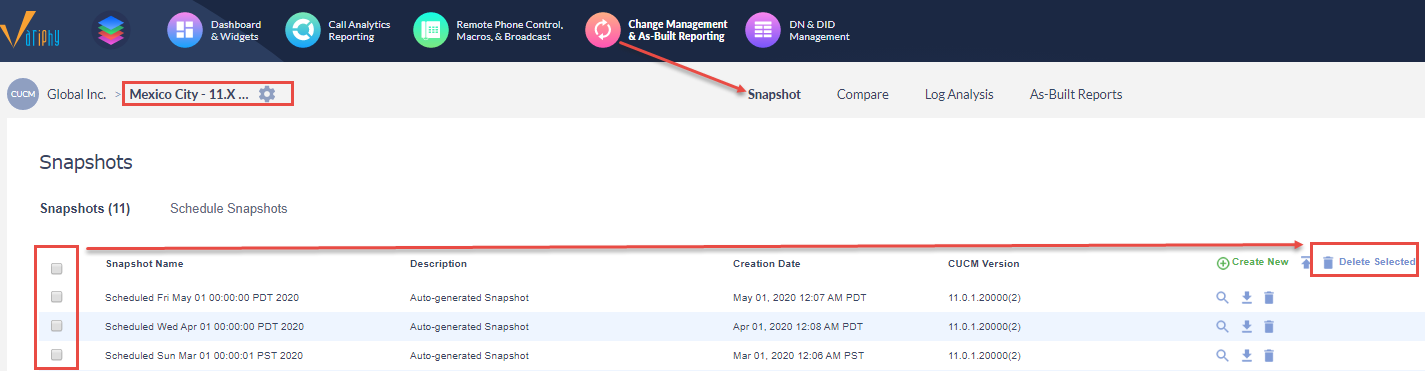This screenshot has height=371, width=1425.
Task: Go to Global Inc. breadcrumb
Action: click(x=77, y=94)
